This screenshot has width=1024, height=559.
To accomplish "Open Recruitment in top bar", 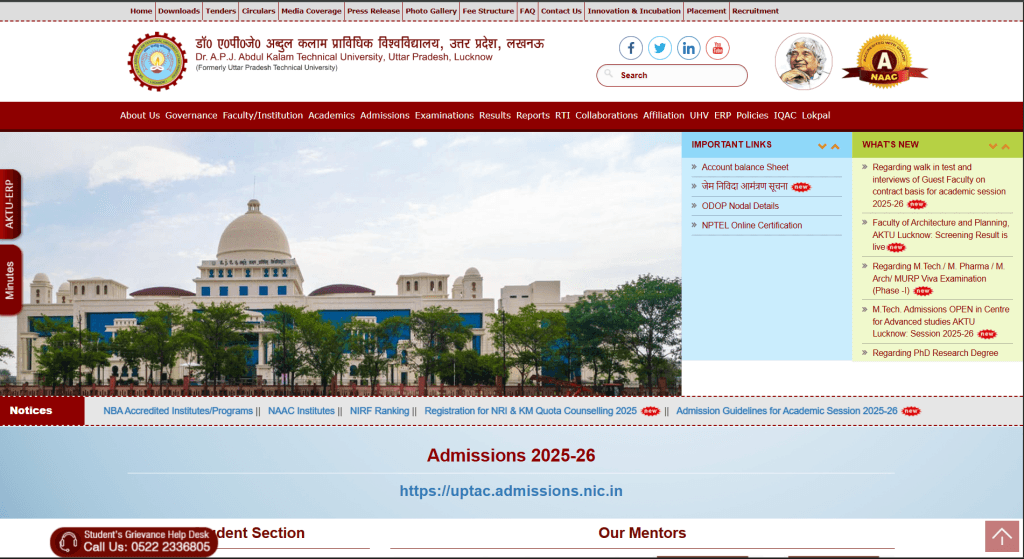I will [x=755, y=11].
